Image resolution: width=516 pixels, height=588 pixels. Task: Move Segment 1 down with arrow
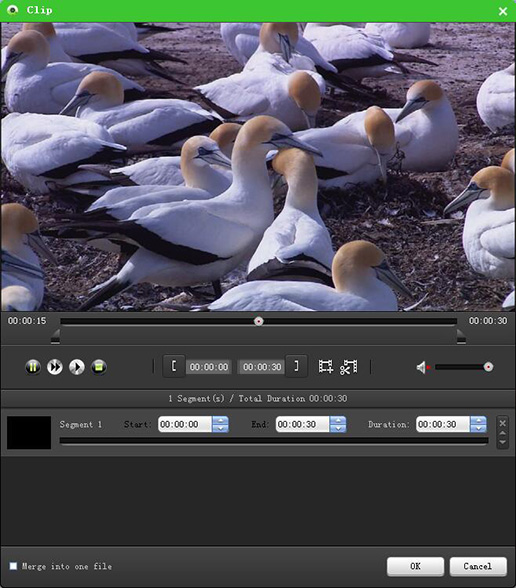click(x=502, y=442)
